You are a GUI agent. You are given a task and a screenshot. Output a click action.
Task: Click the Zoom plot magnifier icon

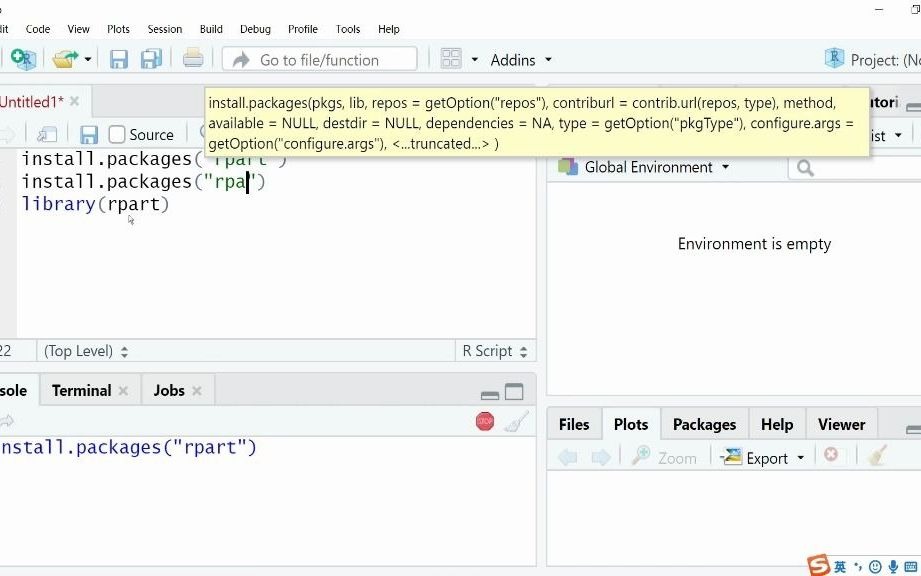(x=641, y=457)
